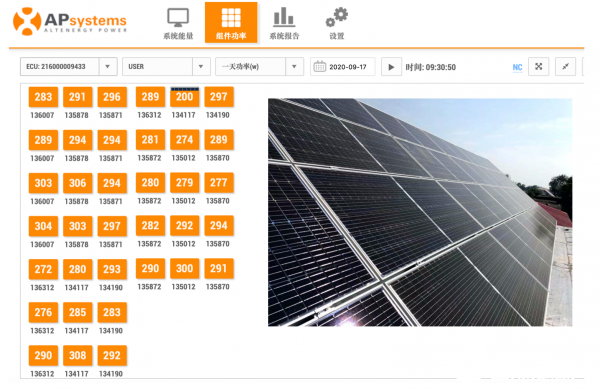
Task: Click the 时间: 09:30:50 time label
Action: [x=430, y=67]
